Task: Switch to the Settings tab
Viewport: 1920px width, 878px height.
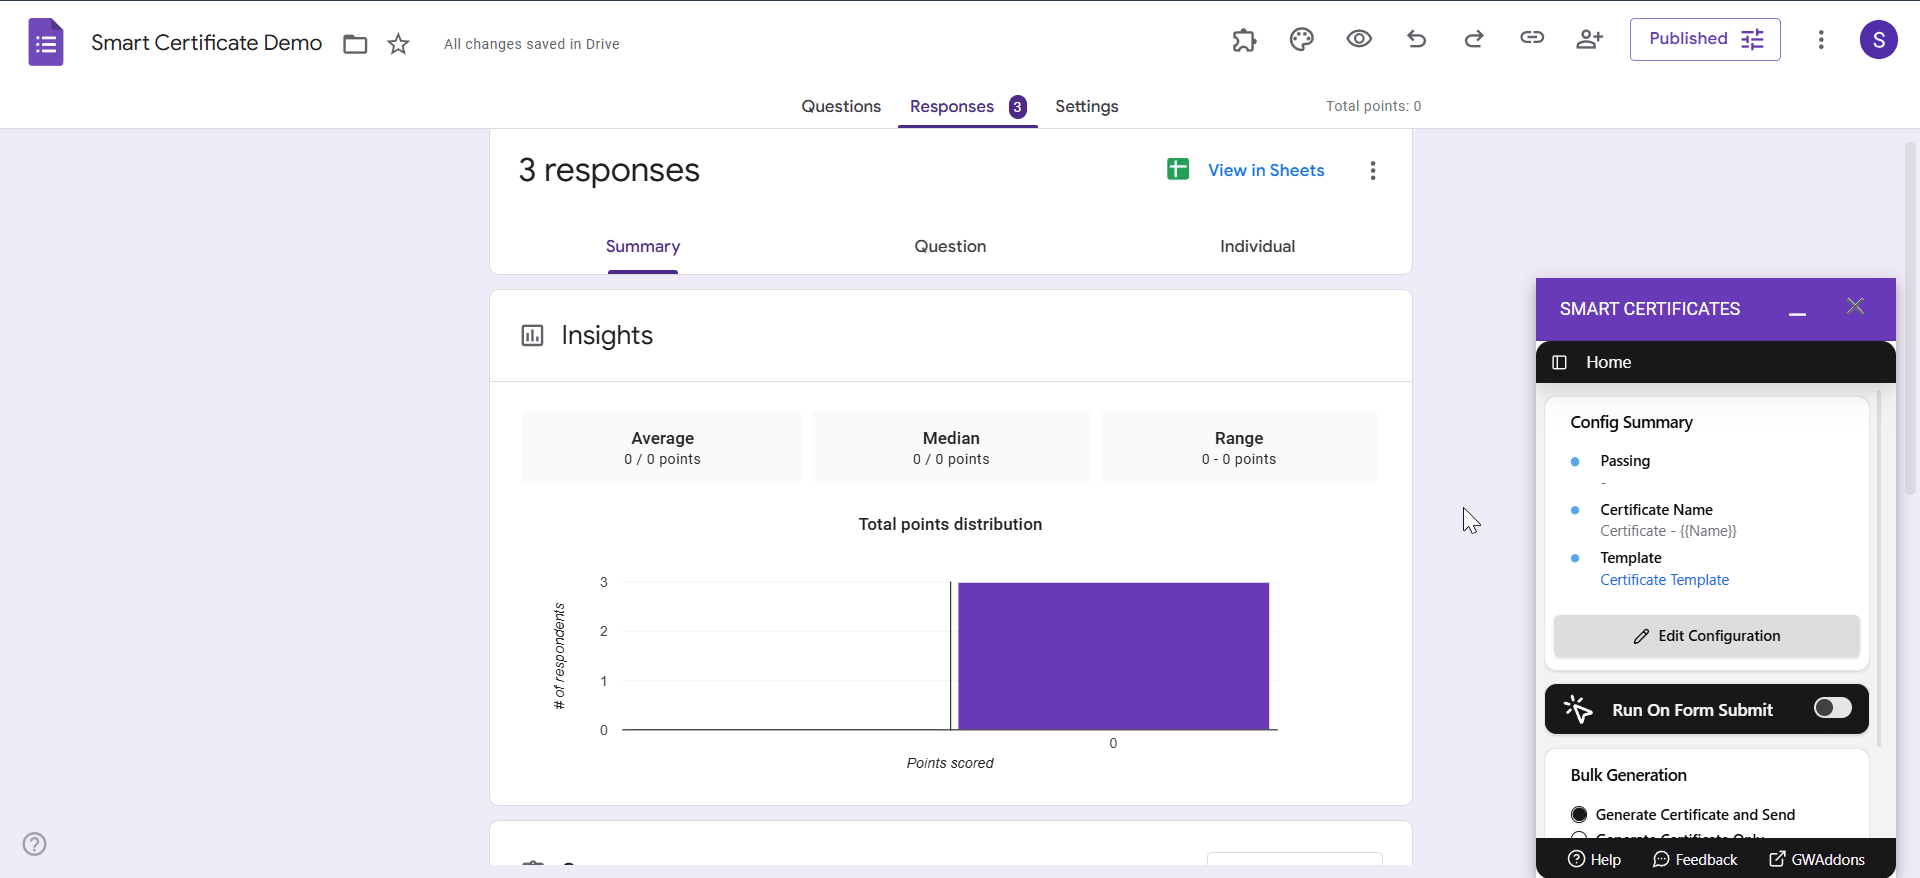Action: [x=1087, y=106]
